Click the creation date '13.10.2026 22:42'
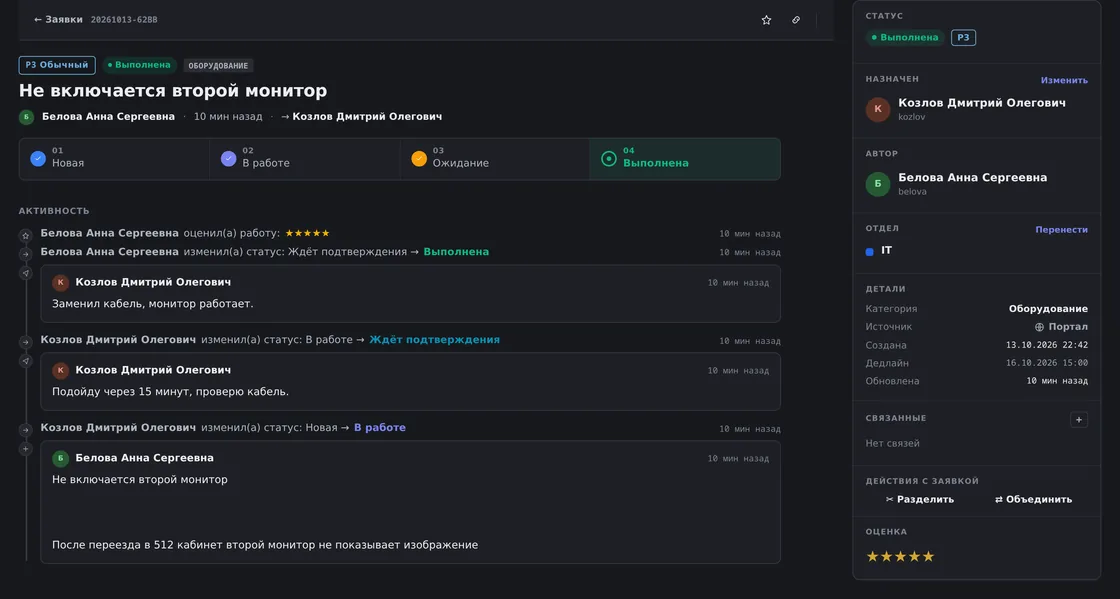Image resolution: width=1120 pixels, height=599 pixels. (1047, 345)
